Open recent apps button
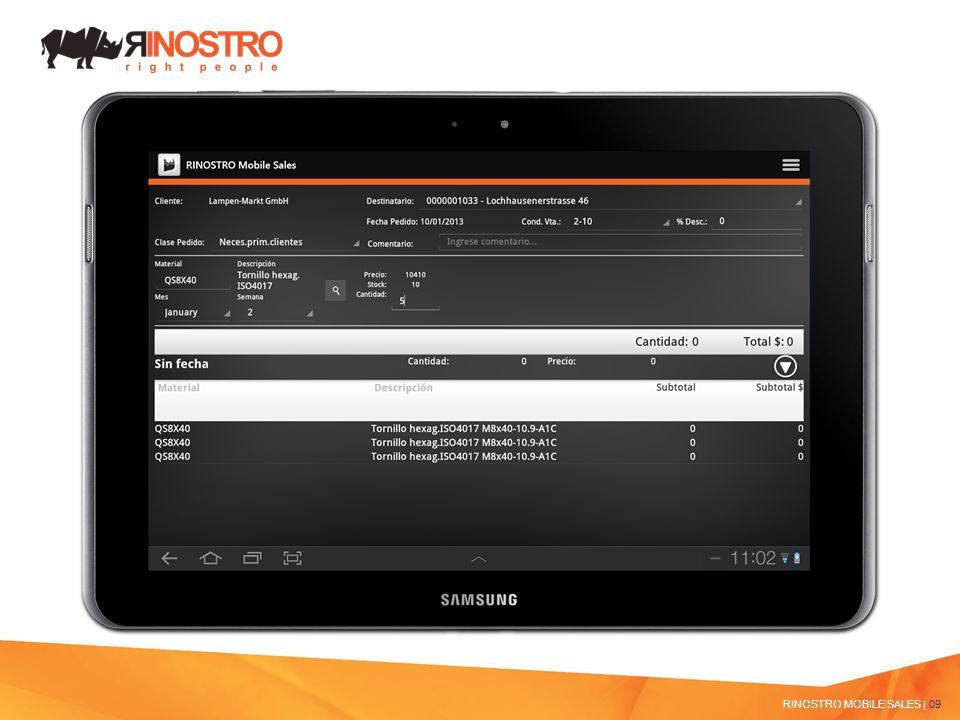Viewport: 960px width, 720px height. (x=252, y=558)
